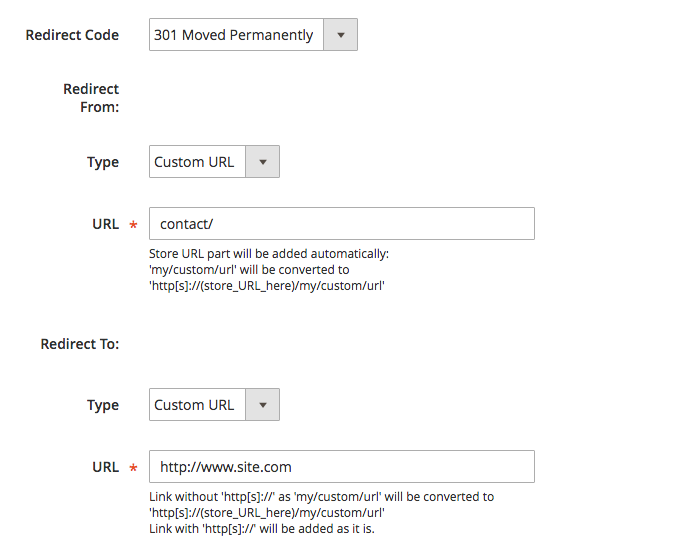Click the Redirect From: section heading
The image size is (685, 552).
[x=91, y=98]
